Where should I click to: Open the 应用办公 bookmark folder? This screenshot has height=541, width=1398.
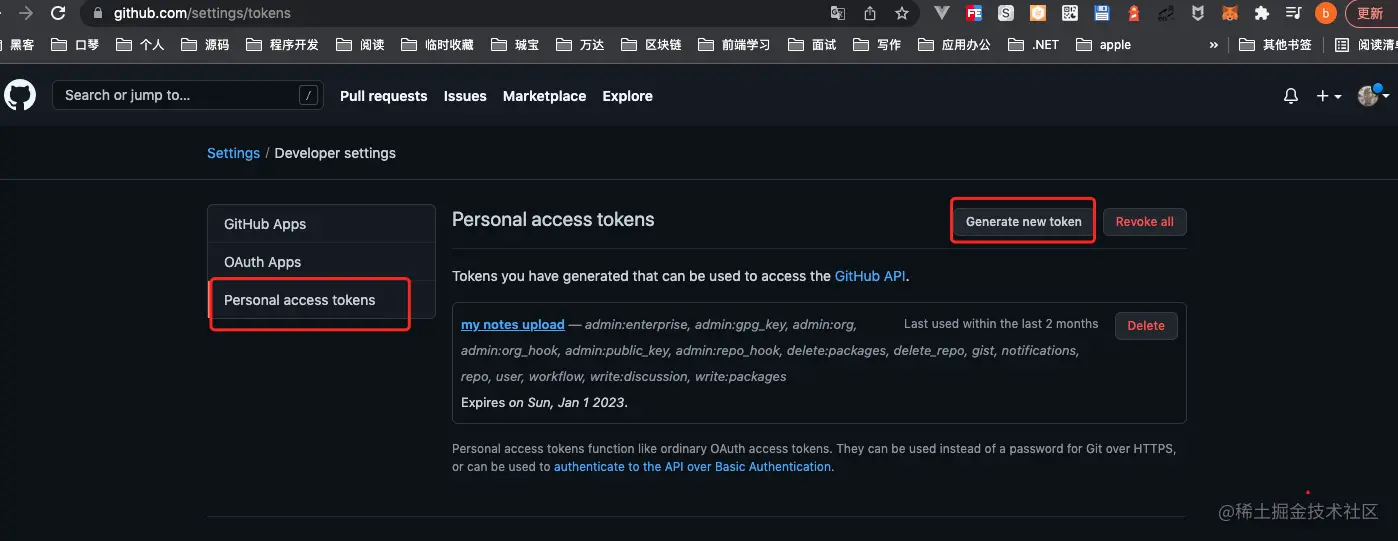[954, 45]
